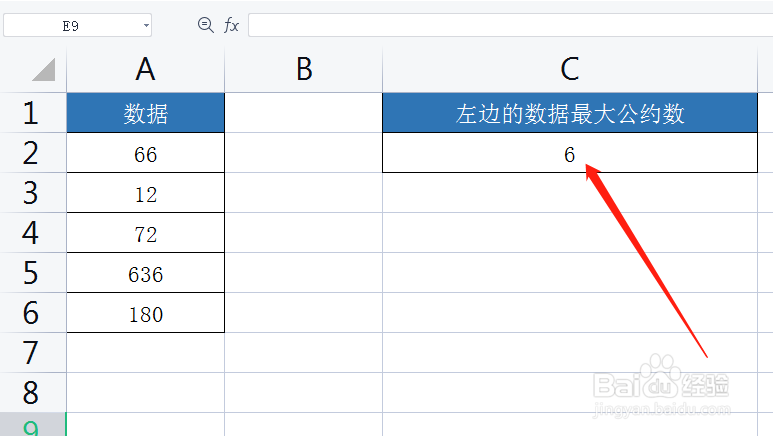
Task: Select row 4 header
Action: pyautogui.click(x=32, y=233)
